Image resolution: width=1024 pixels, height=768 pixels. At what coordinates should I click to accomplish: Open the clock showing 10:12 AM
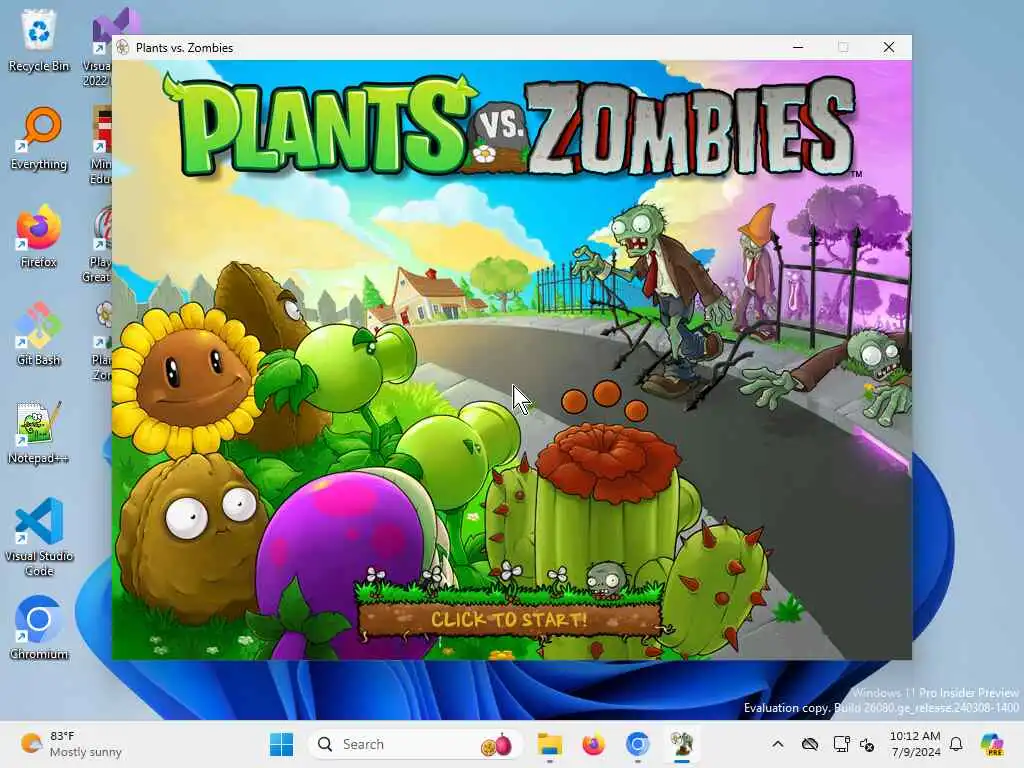pyautogui.click(x=915, y=744)
